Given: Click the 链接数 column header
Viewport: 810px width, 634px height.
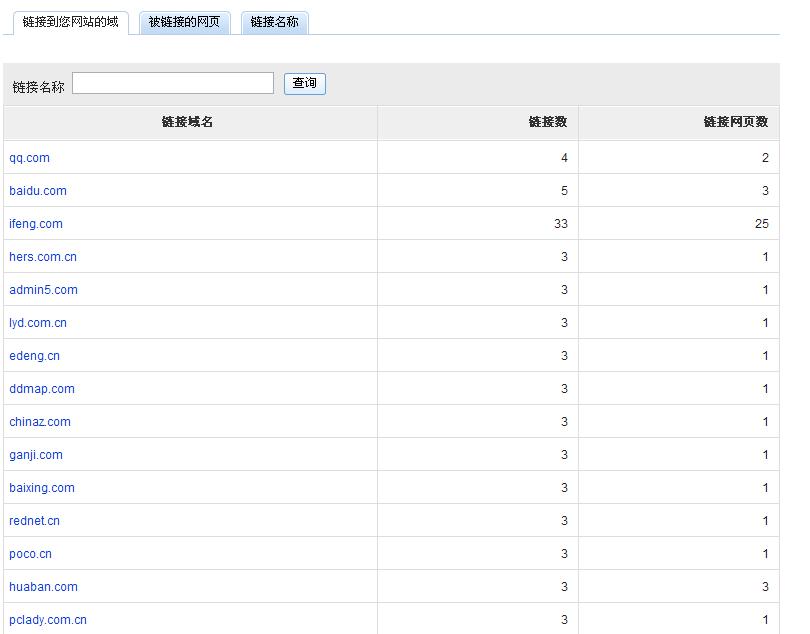Looking at the screenshot, I should 547,122.
